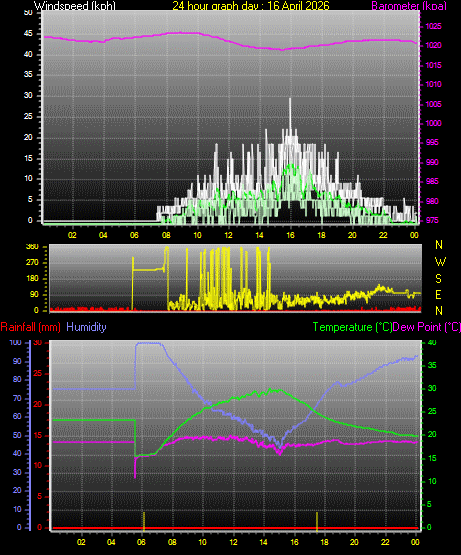Click the 975 barometer axis value
Screen dimensions: 461x555
tap(432, 220)
